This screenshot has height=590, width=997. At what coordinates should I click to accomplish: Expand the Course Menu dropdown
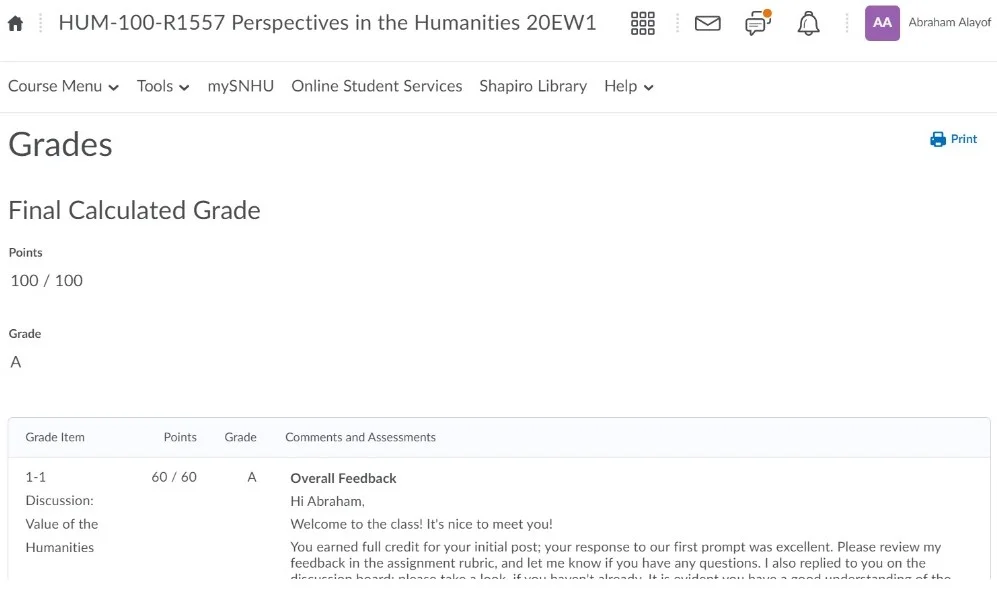pyautogui.click(x=63, y=86)
